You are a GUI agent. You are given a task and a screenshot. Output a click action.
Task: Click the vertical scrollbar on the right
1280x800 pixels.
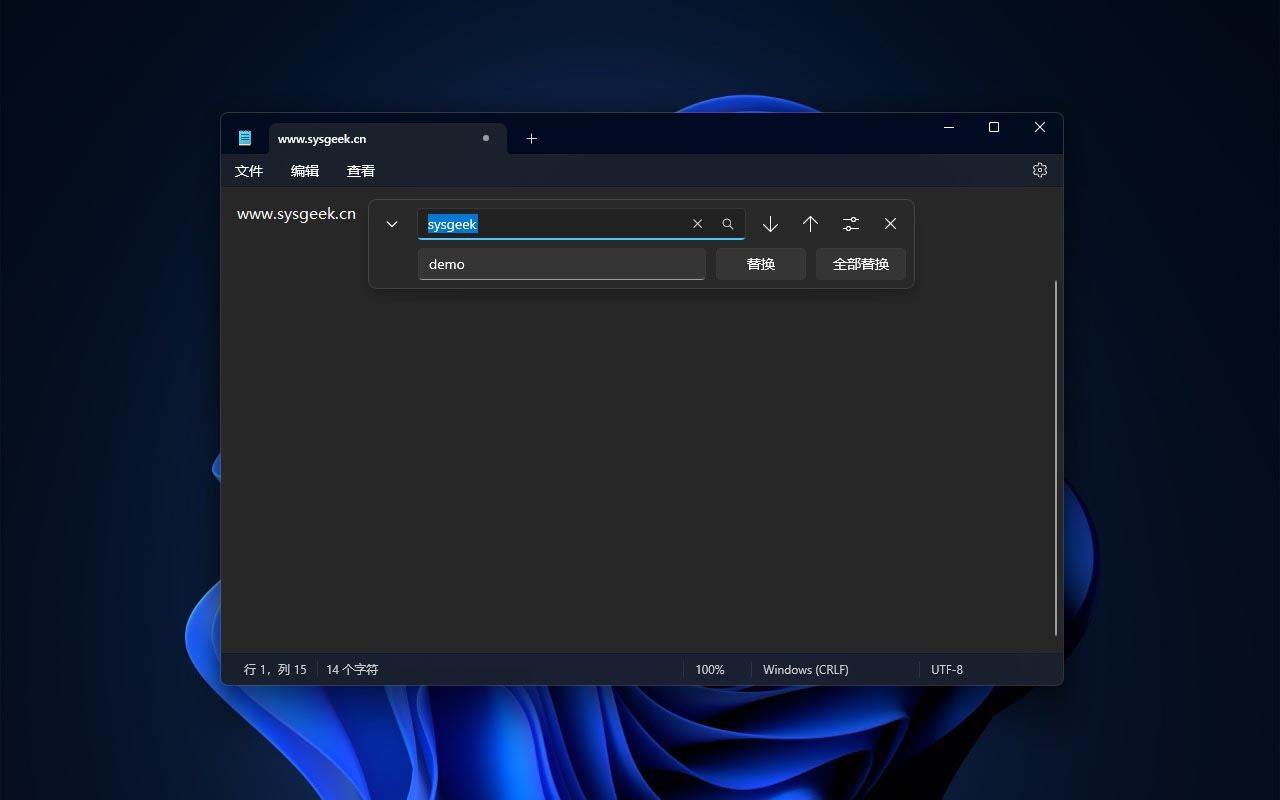(x=1055, y=460)
